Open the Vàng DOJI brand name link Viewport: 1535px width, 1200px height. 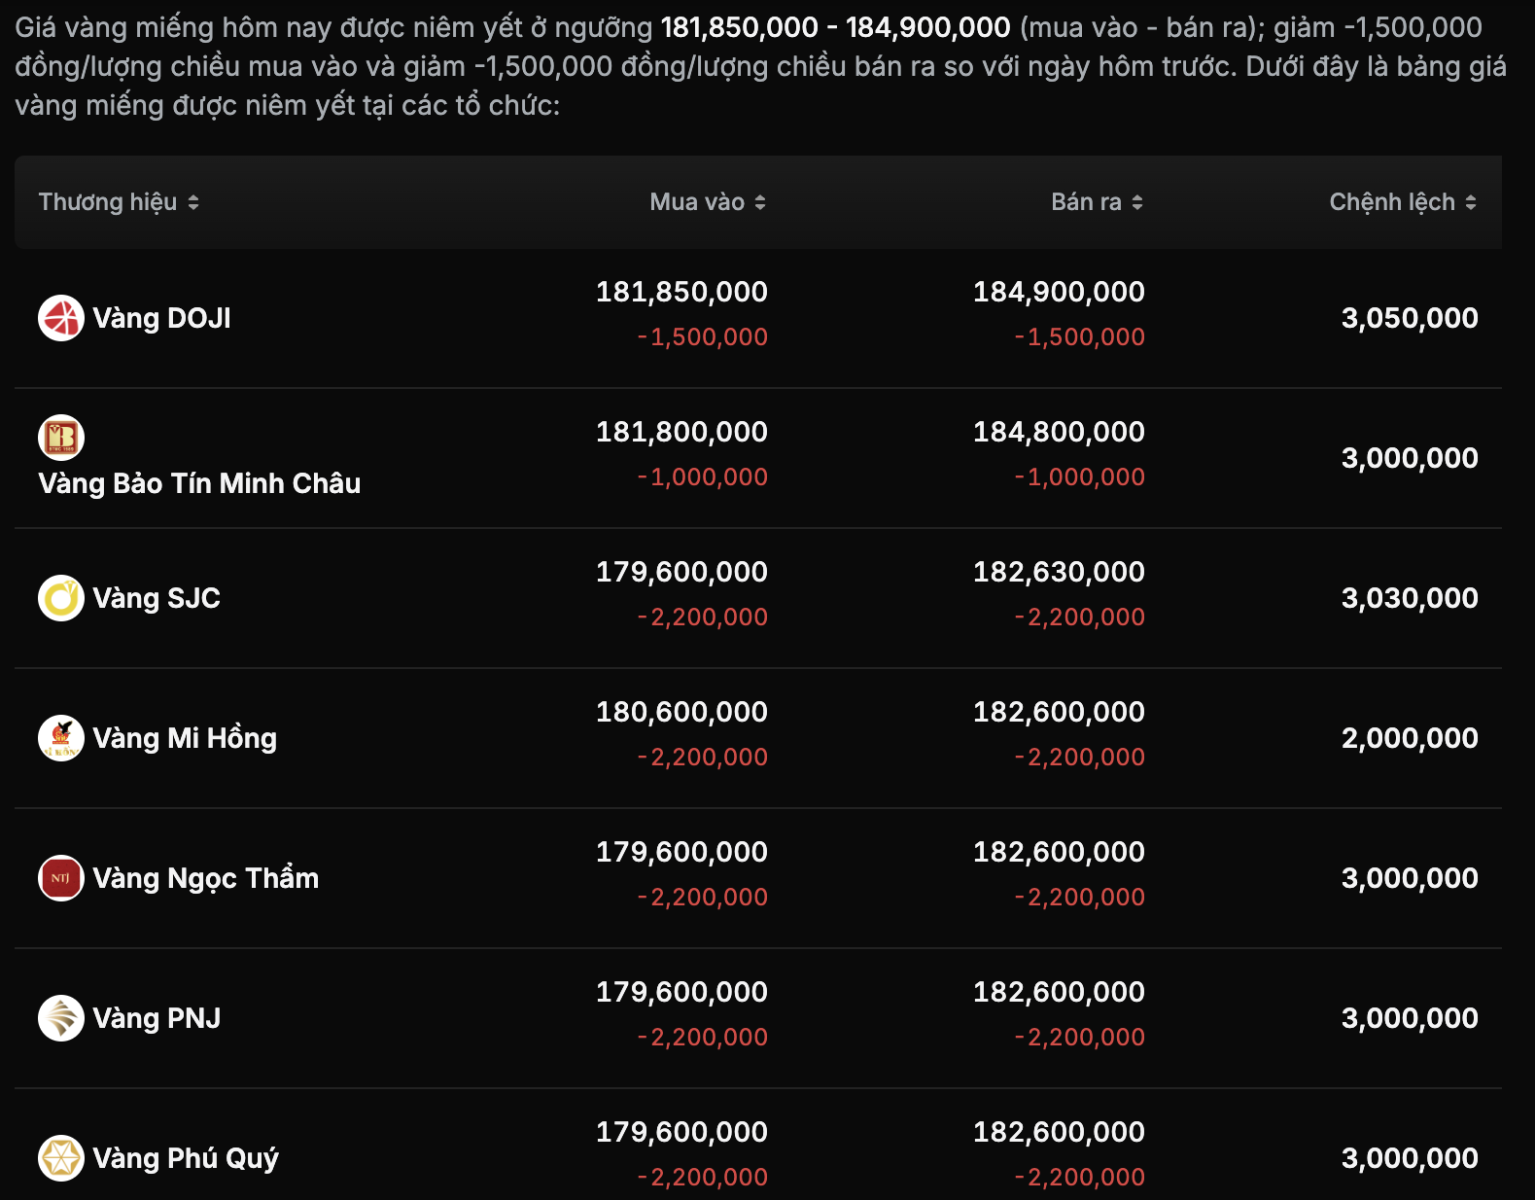click(162, 318)
